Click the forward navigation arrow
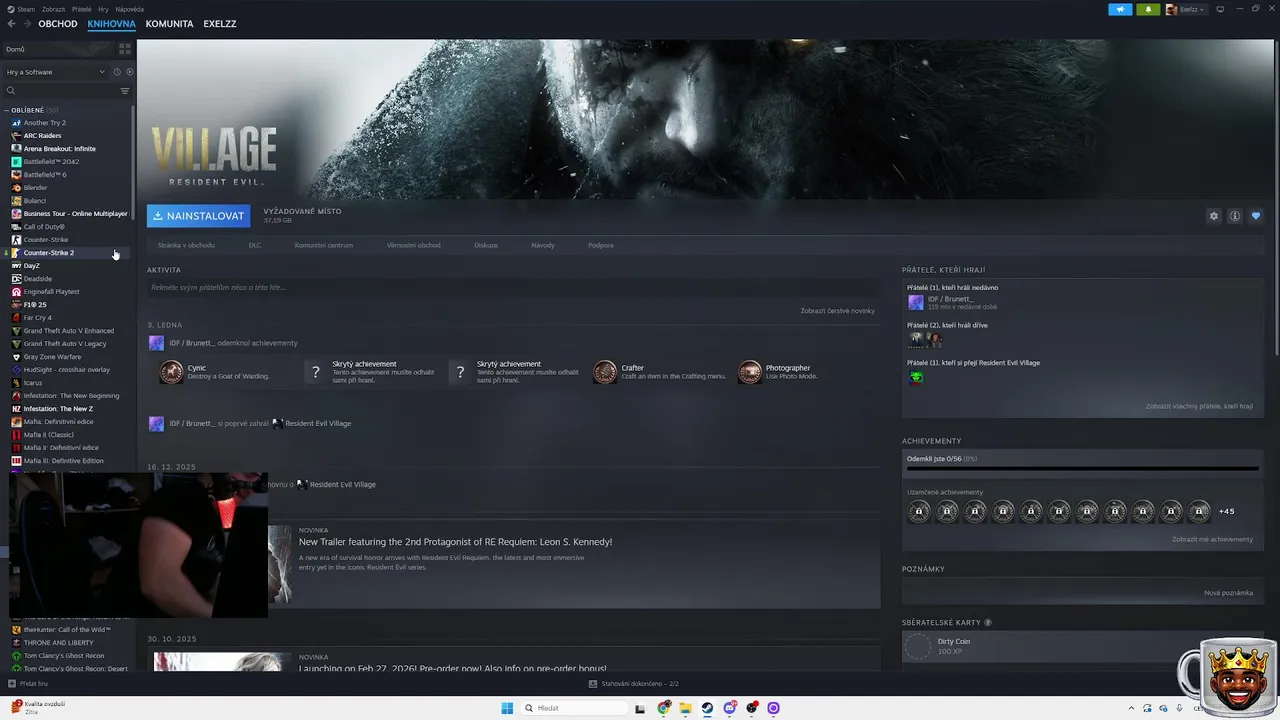This screenshot has height=720, width=1280. pos(27,24)
